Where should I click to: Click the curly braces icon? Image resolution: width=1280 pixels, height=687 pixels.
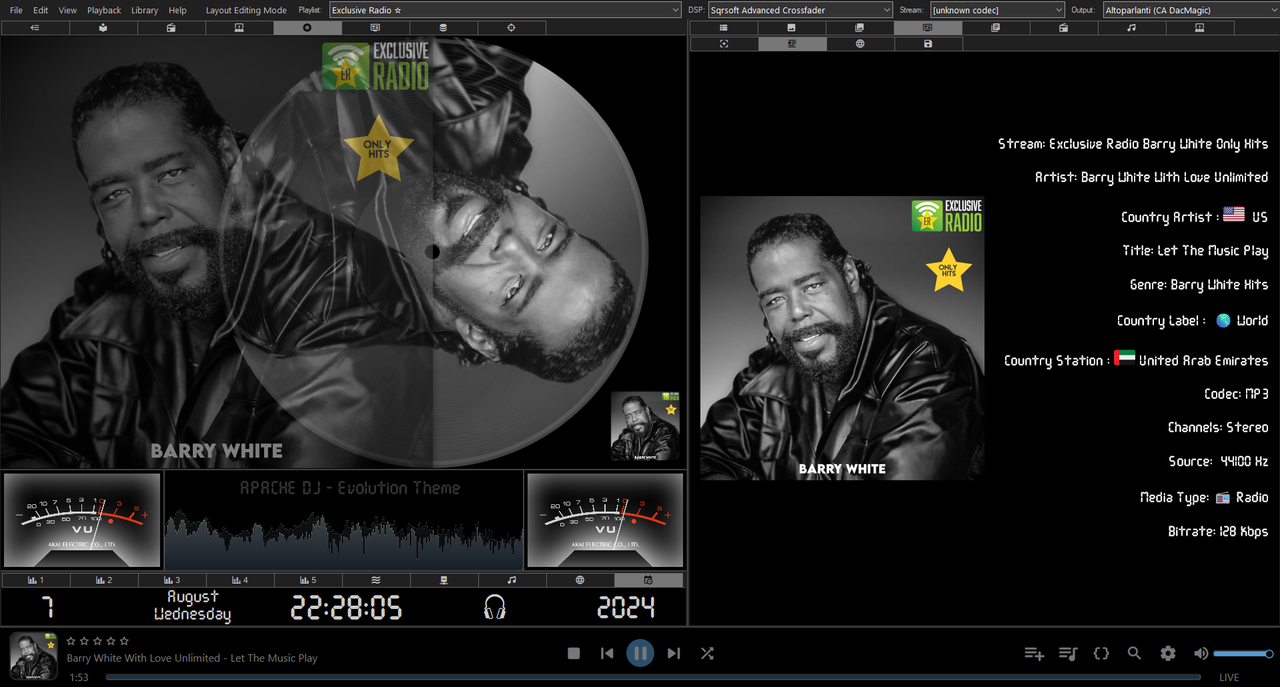[x=1101, y=653]
